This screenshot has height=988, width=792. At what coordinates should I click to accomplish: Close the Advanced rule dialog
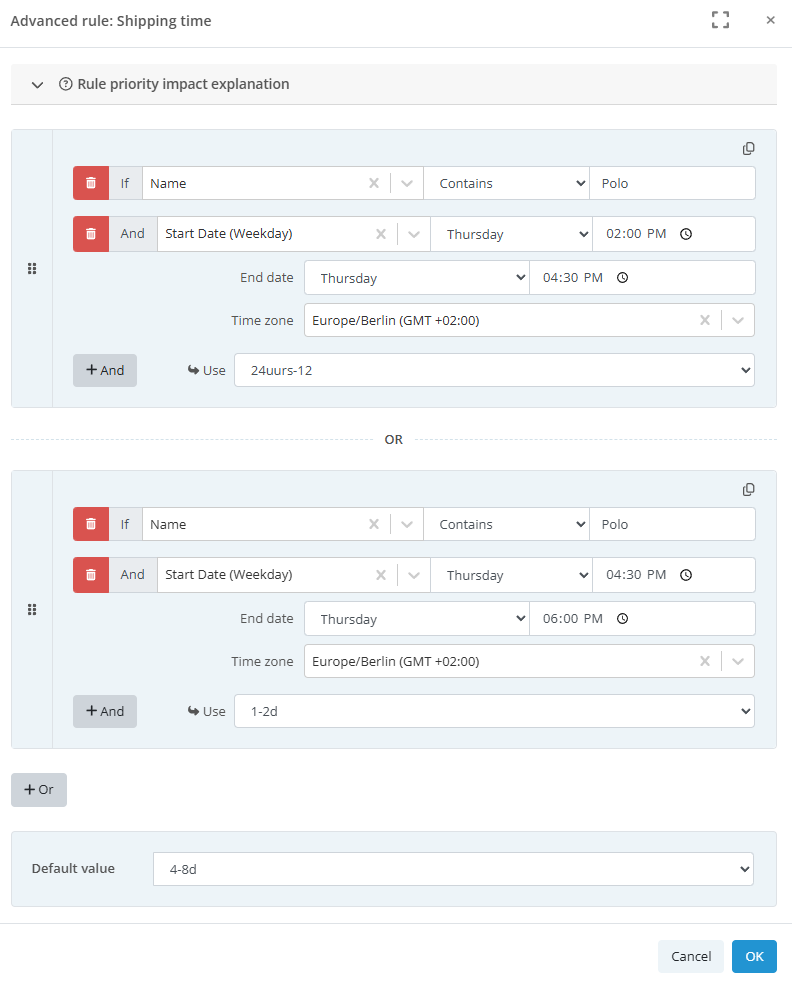(x=770, y=20)
